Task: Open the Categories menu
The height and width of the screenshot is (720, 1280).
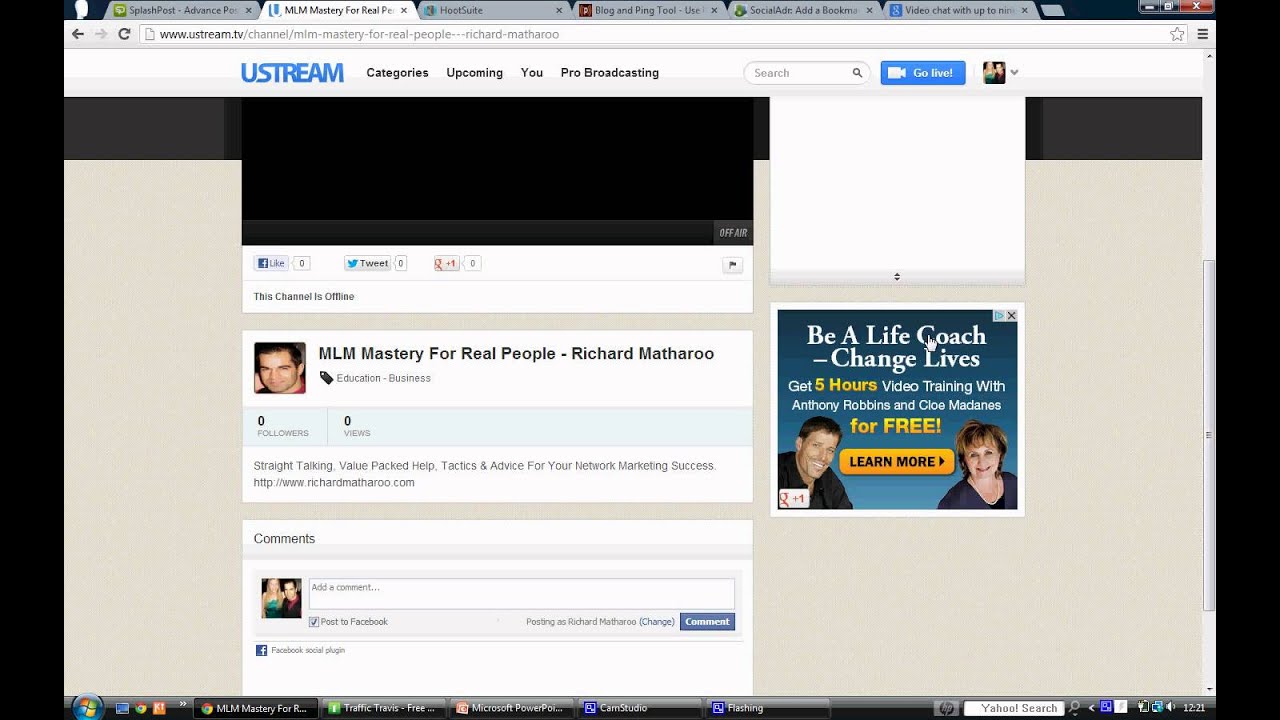Action: (x=397, y=73)
